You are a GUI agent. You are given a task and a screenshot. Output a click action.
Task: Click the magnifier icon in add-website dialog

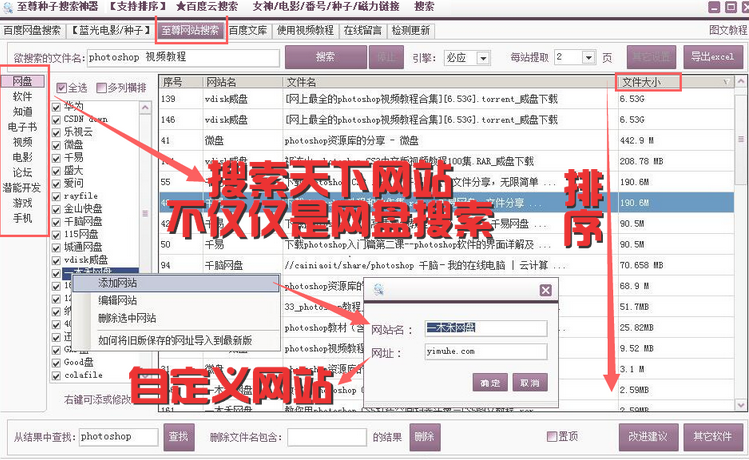click(379, 289)
